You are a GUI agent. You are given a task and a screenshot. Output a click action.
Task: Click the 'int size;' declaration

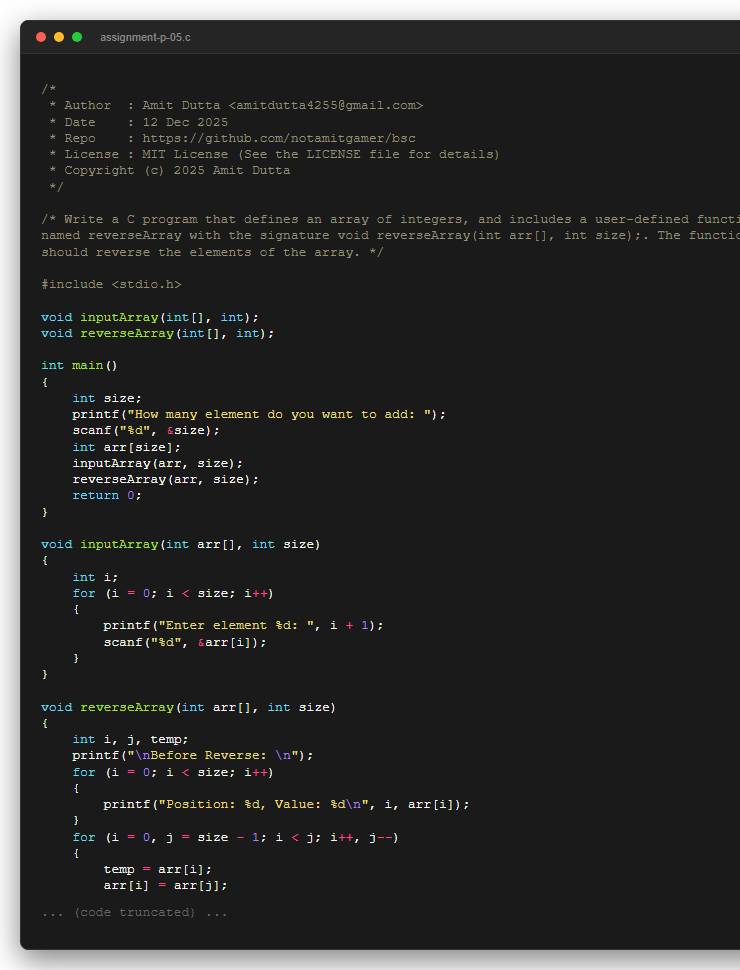click(107, 398)
